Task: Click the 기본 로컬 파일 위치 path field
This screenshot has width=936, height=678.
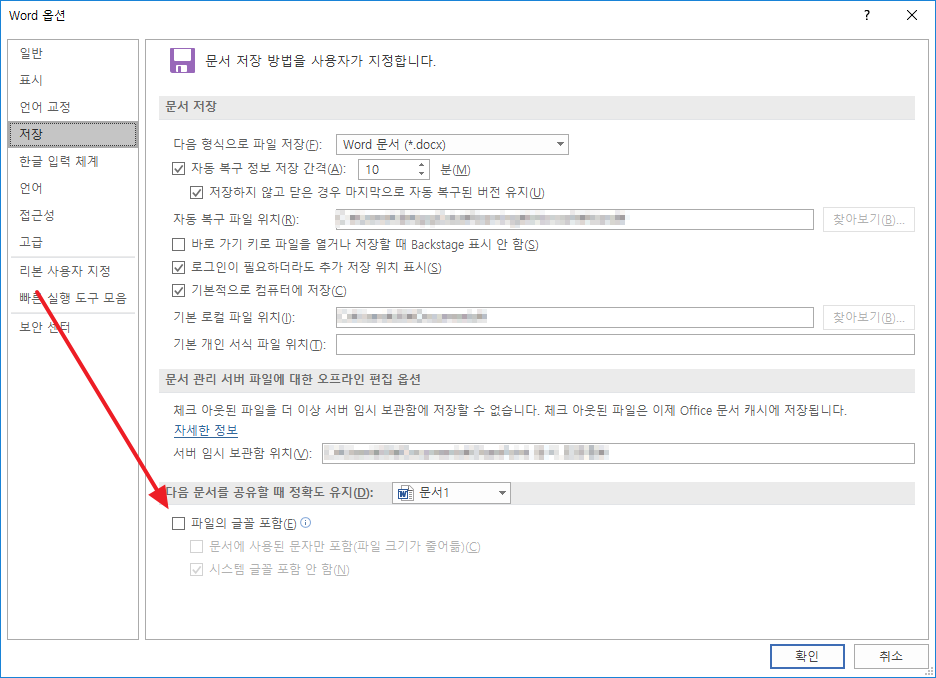Action: coord(574,318)
